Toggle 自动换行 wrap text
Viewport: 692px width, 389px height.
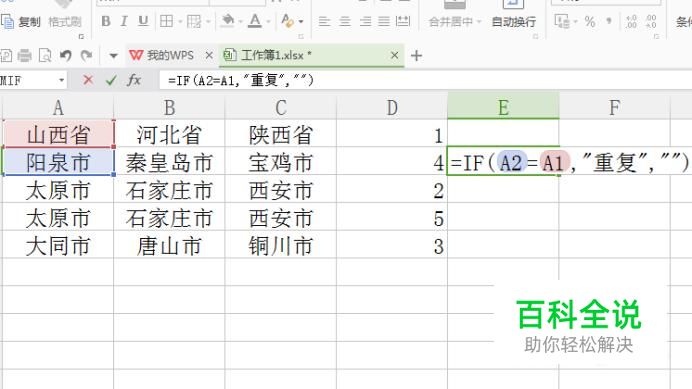pyautogui.click(x=514, y=21)
